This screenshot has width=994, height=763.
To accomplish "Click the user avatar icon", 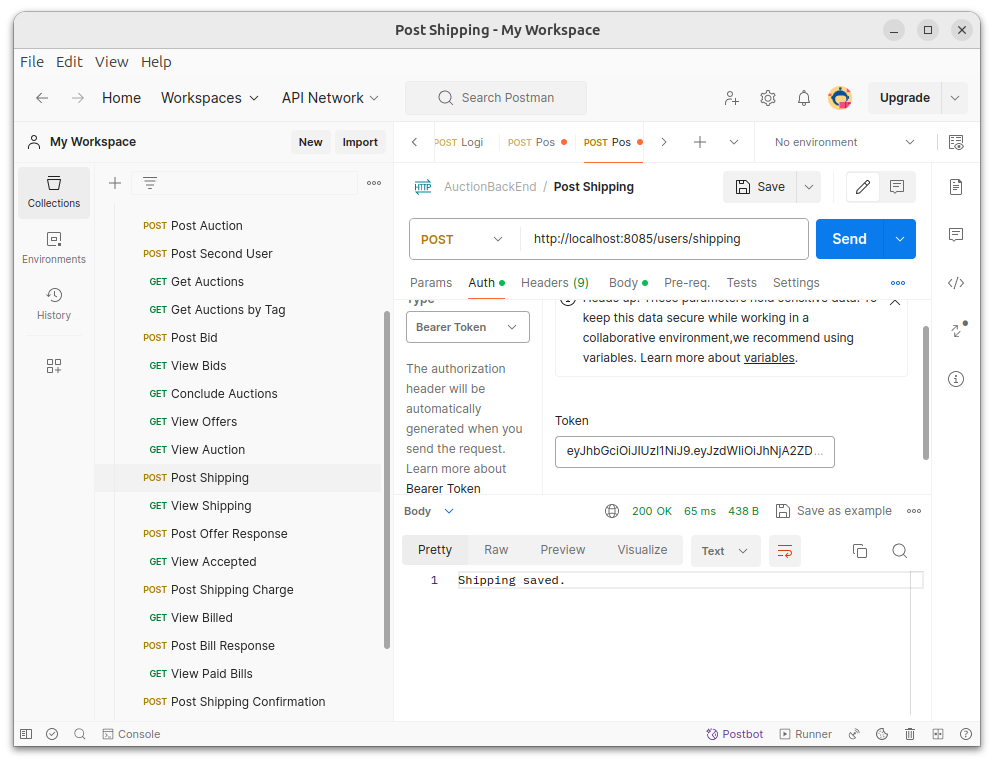I will click(840, 98).
